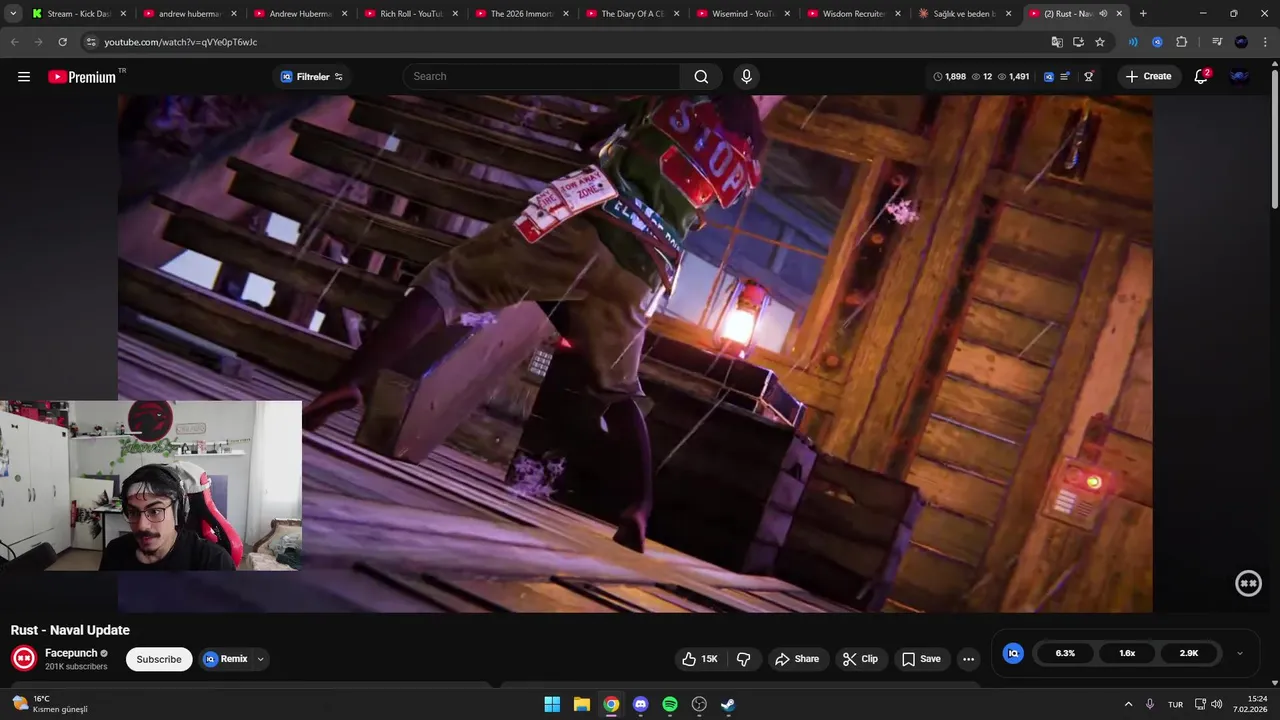Image resolution: width=1280 pixels, height=720 pixels.
Task: Click the video player to pause
Action: [x=635, y=353]
